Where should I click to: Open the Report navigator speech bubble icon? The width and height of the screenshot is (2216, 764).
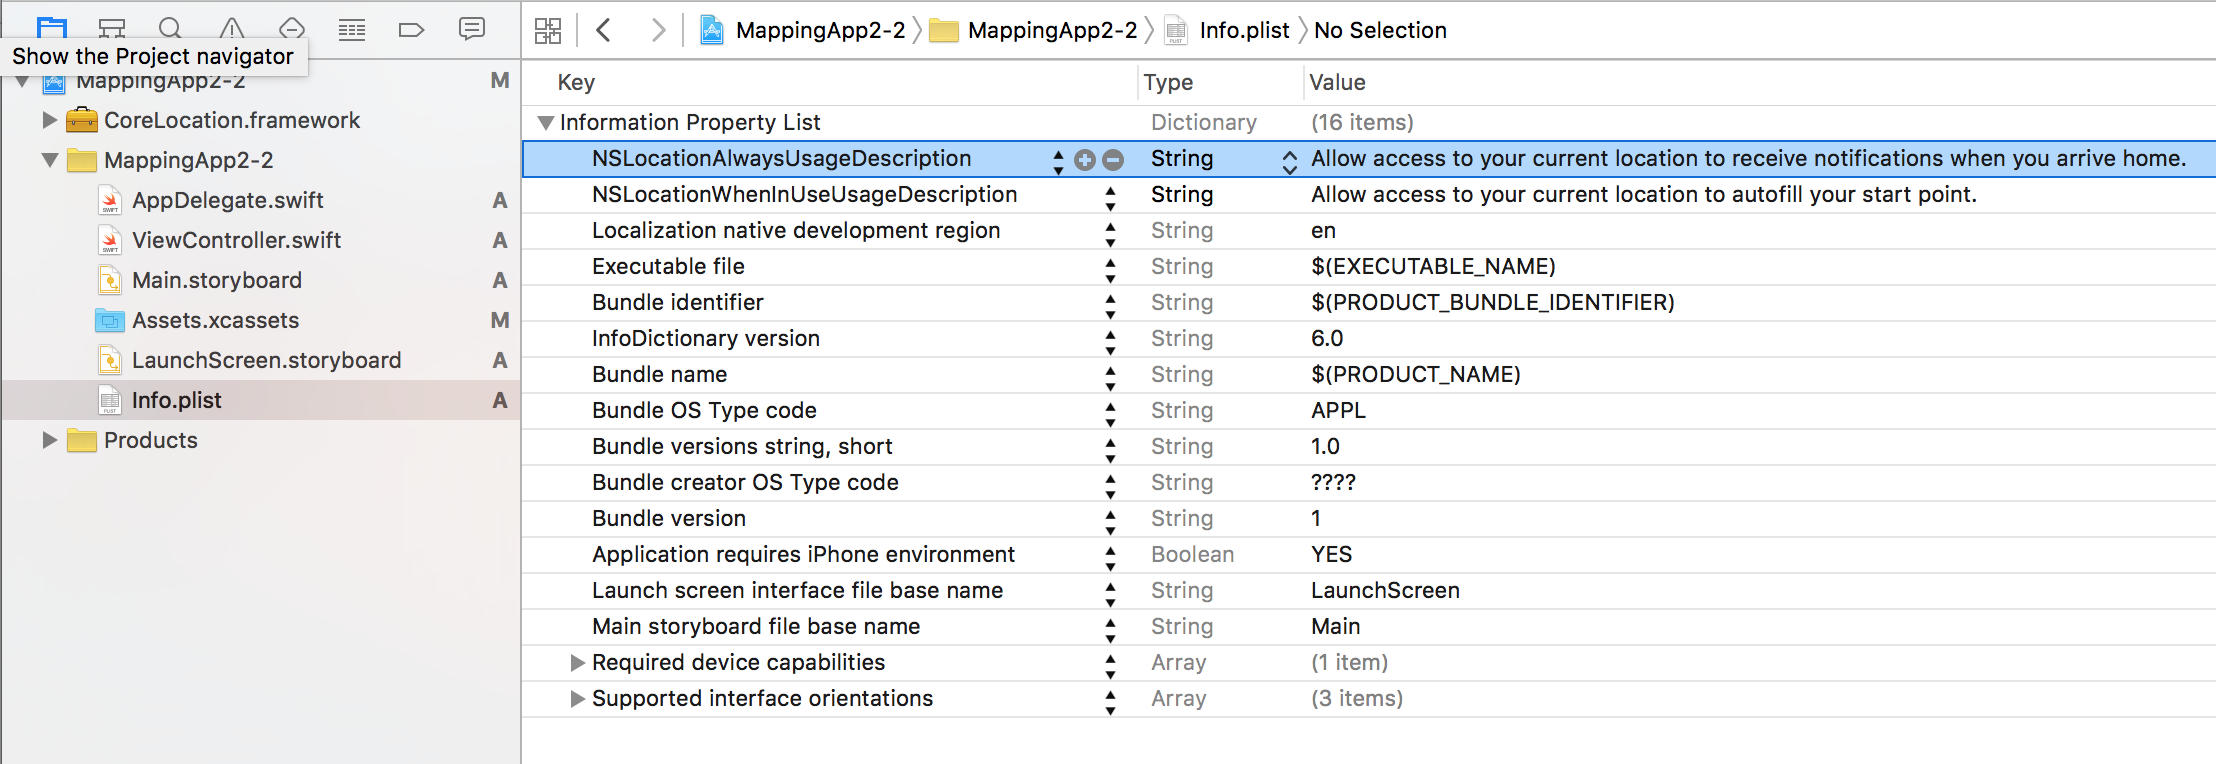click(x=471, y=28)
